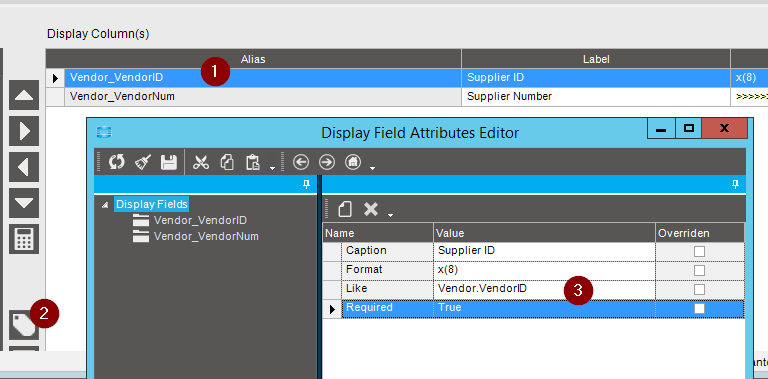Click the Alias column header
Viewport: 768px width, 379px height.
coord(253,59)
